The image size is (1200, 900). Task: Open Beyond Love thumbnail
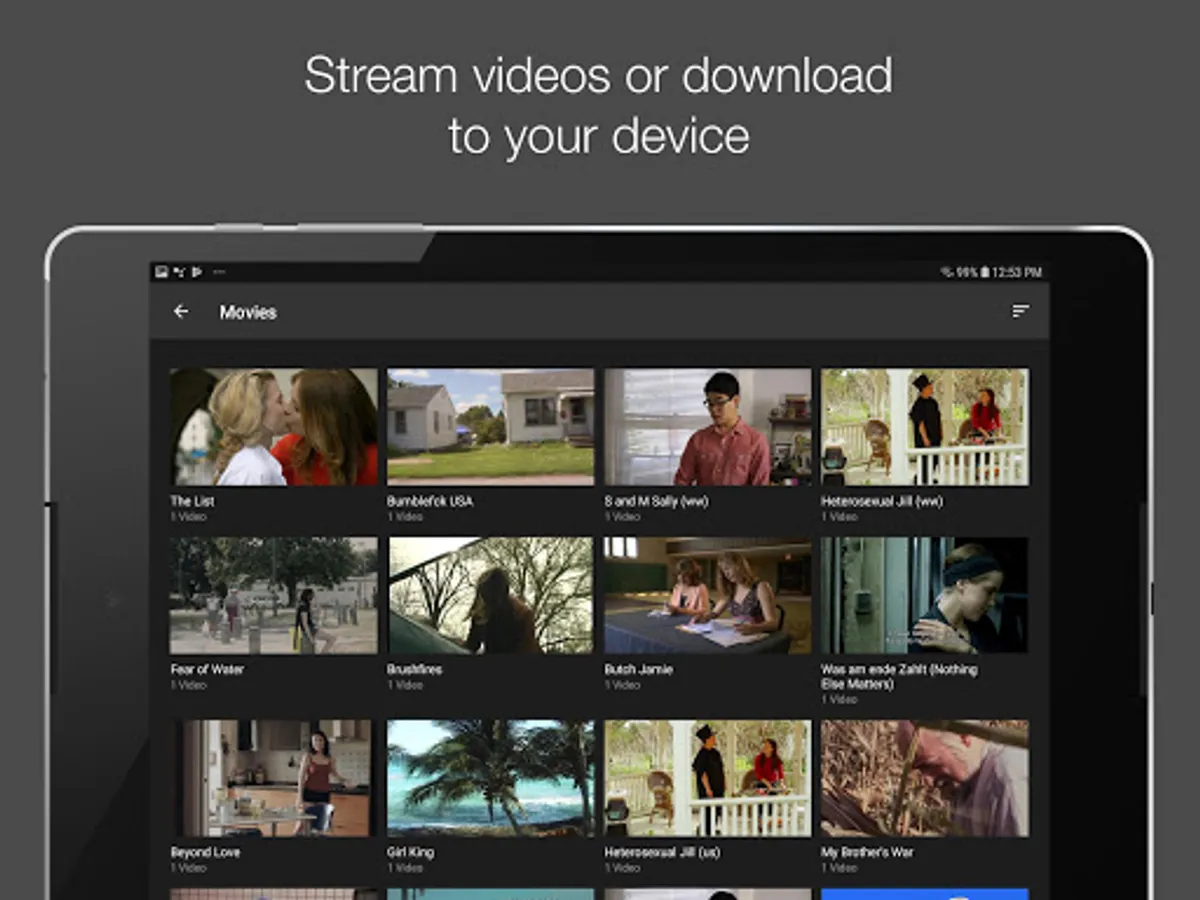point(274,778)
